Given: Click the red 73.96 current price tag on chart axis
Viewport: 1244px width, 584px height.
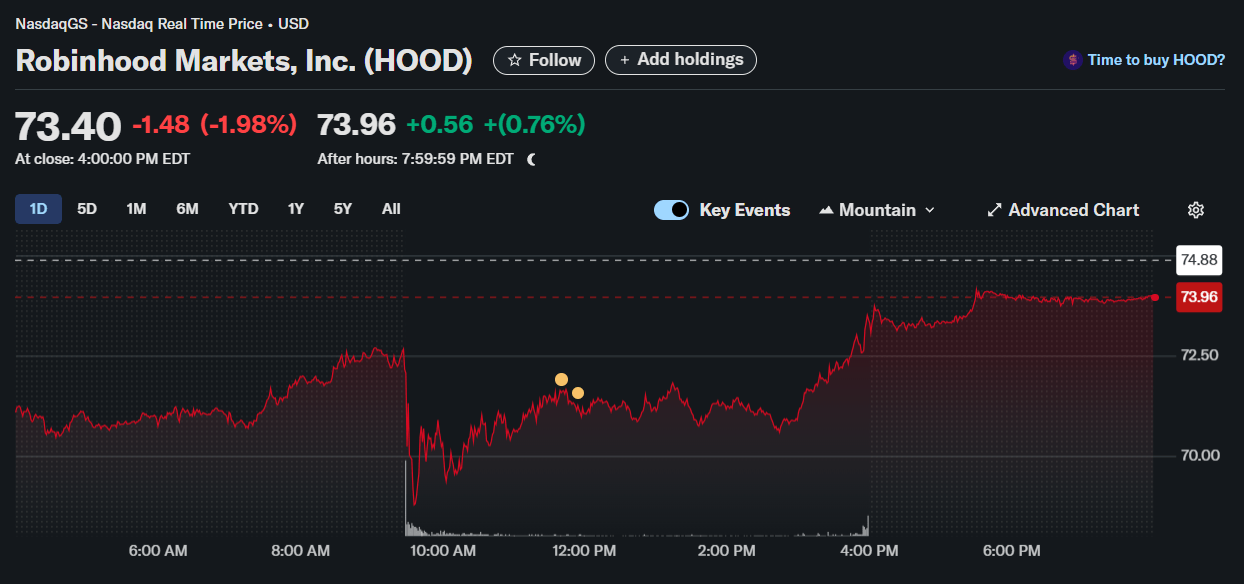Looking at the screenshot, I should coord(1199,297).
